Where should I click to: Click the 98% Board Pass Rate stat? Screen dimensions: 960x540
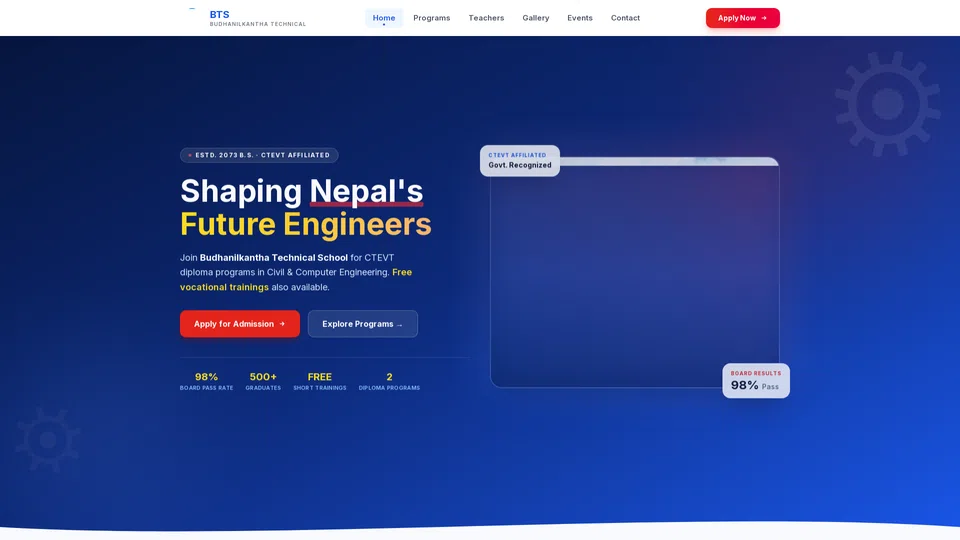point(206,381)
